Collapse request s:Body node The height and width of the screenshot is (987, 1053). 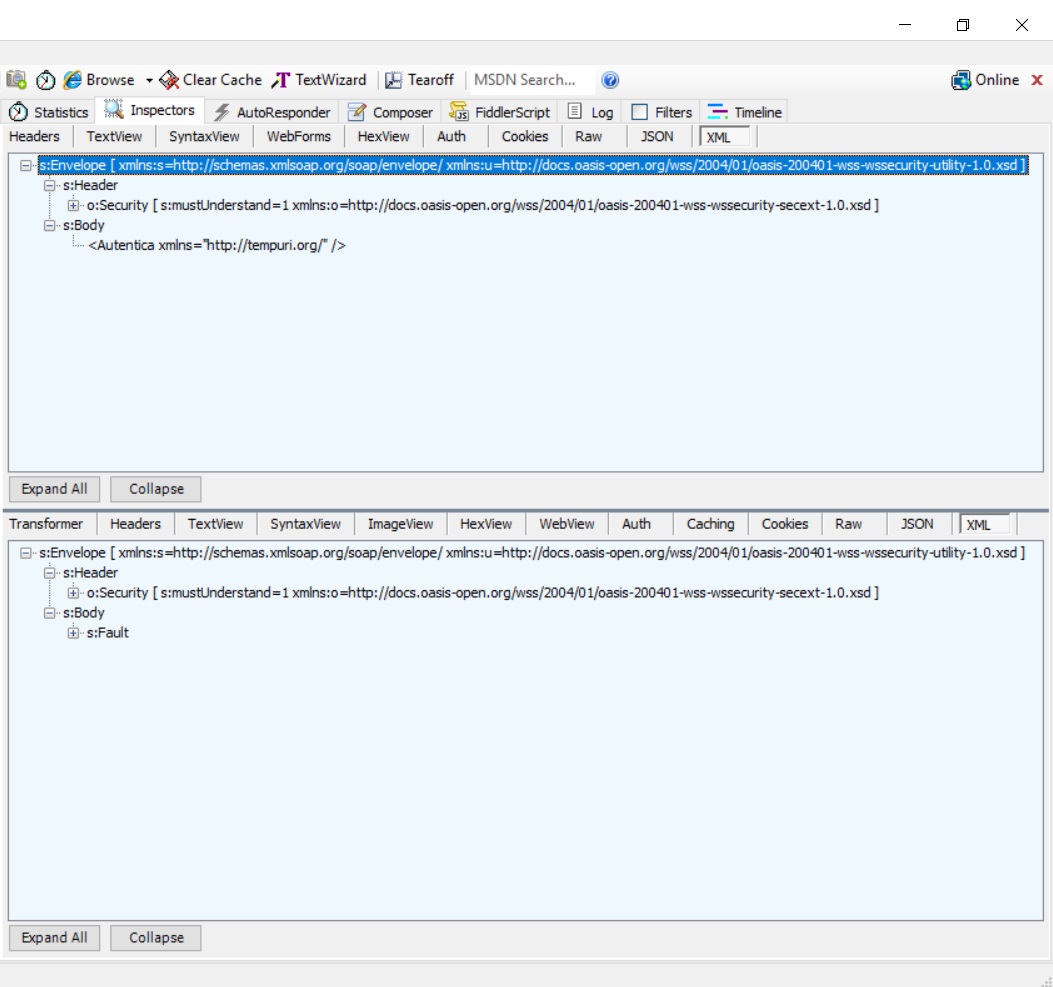pos(50,226)
